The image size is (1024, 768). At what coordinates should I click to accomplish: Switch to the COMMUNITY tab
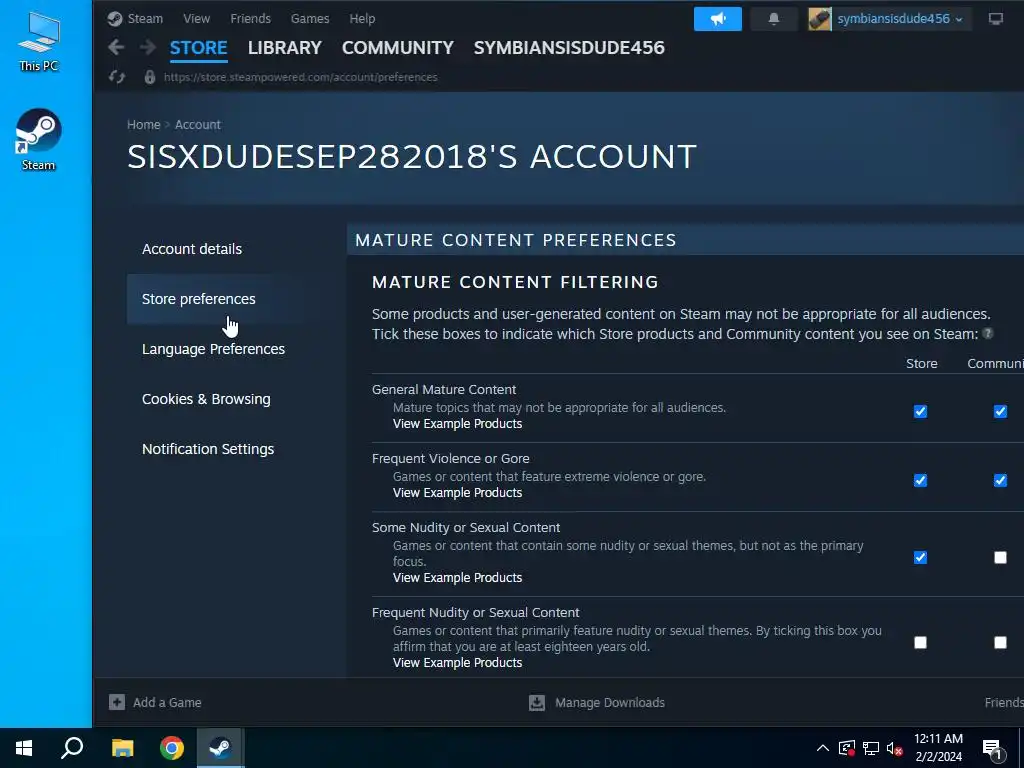pos(398,48)
